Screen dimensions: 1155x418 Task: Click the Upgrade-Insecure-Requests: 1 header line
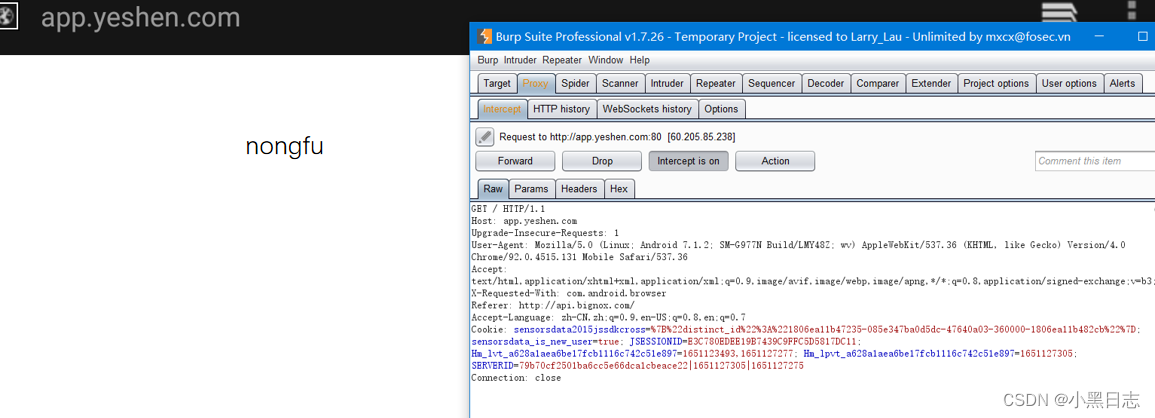[x=545, y=232]
